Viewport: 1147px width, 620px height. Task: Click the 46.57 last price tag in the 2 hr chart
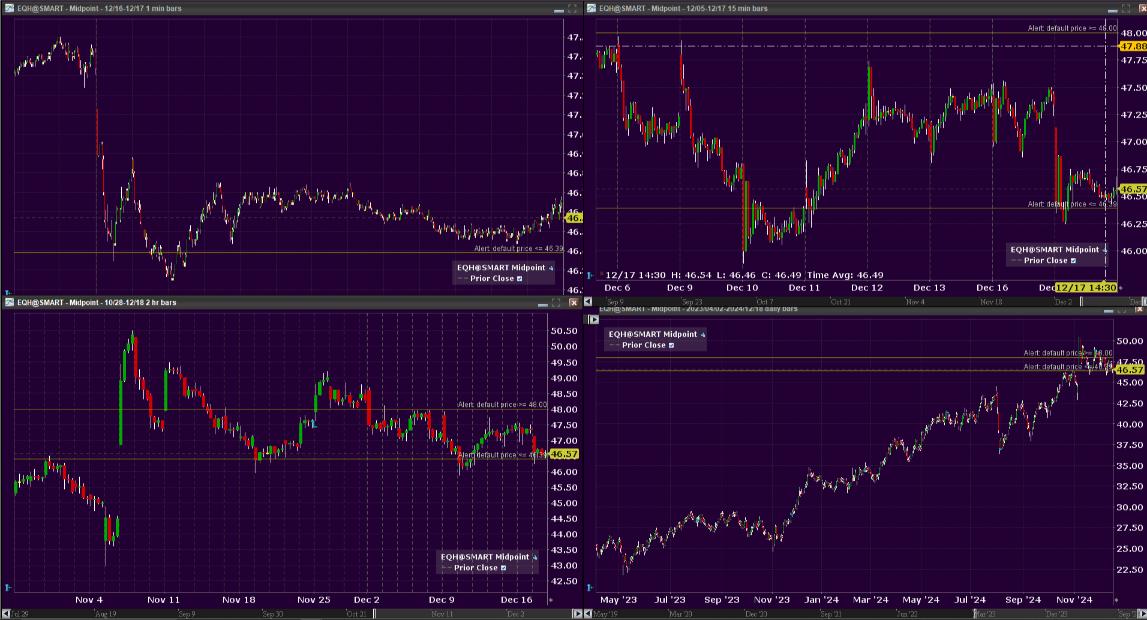pyautogui.click(x=564, y=454)
